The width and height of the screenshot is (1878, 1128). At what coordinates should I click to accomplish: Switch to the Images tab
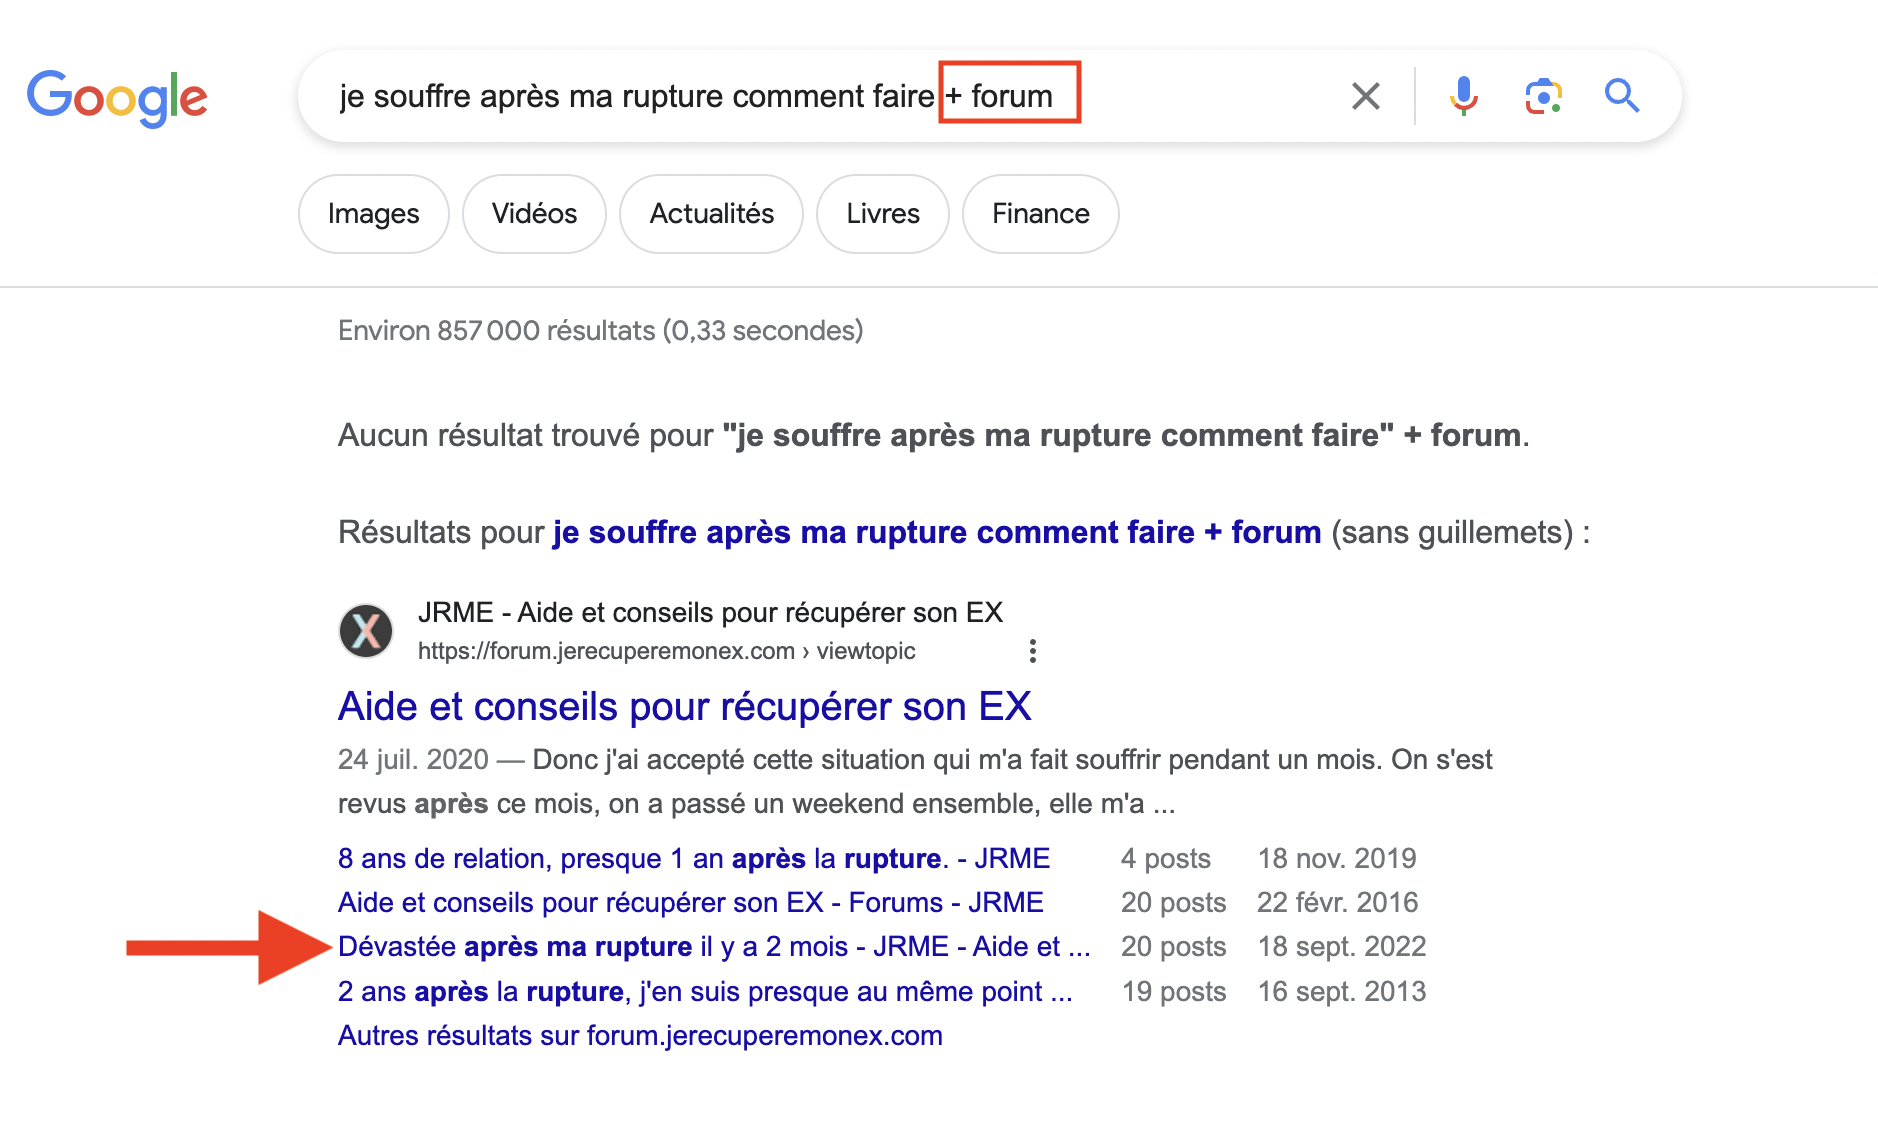point(373,214)
